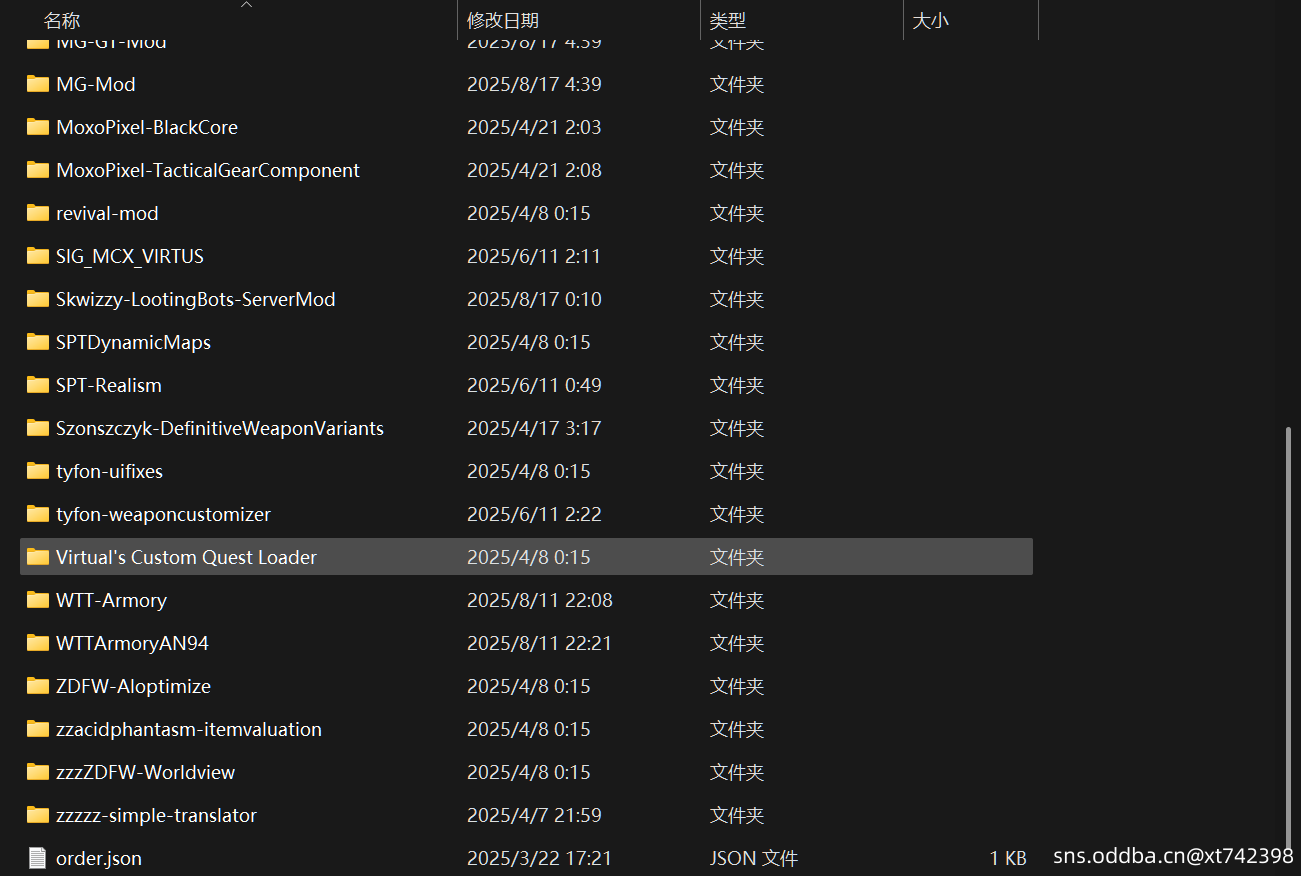Click the WTTArmoryAN94 folder icon
This screenshot has height=876, width=1301.
pyautogui.click(x=38, y=643)
